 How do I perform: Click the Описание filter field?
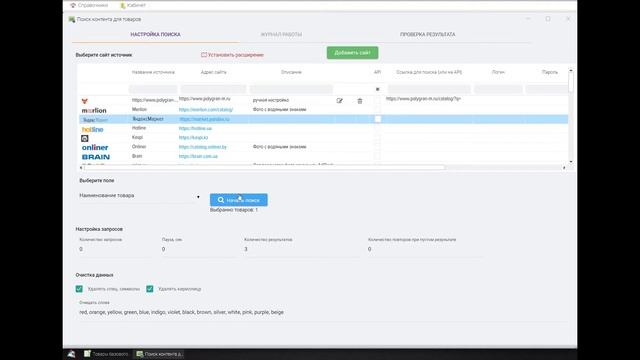pyautogui.click(x=291, y=89)
